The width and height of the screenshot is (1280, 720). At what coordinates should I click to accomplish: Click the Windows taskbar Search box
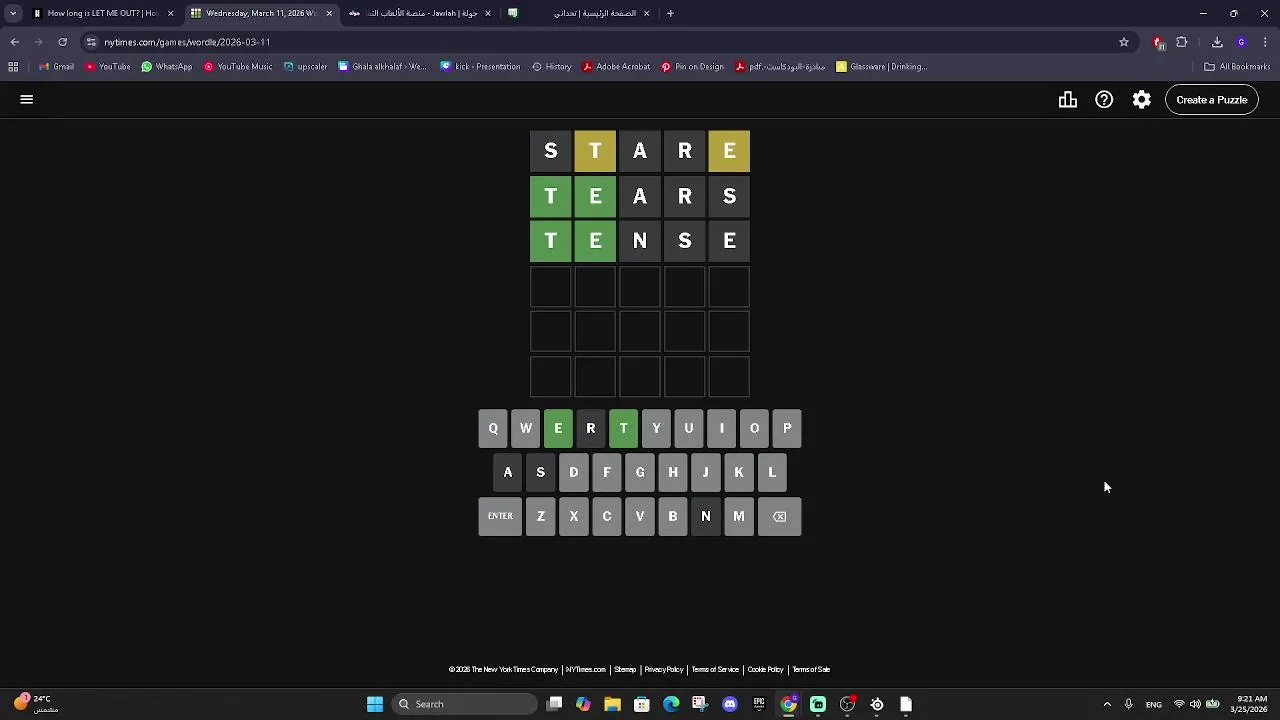pos(465,704)
